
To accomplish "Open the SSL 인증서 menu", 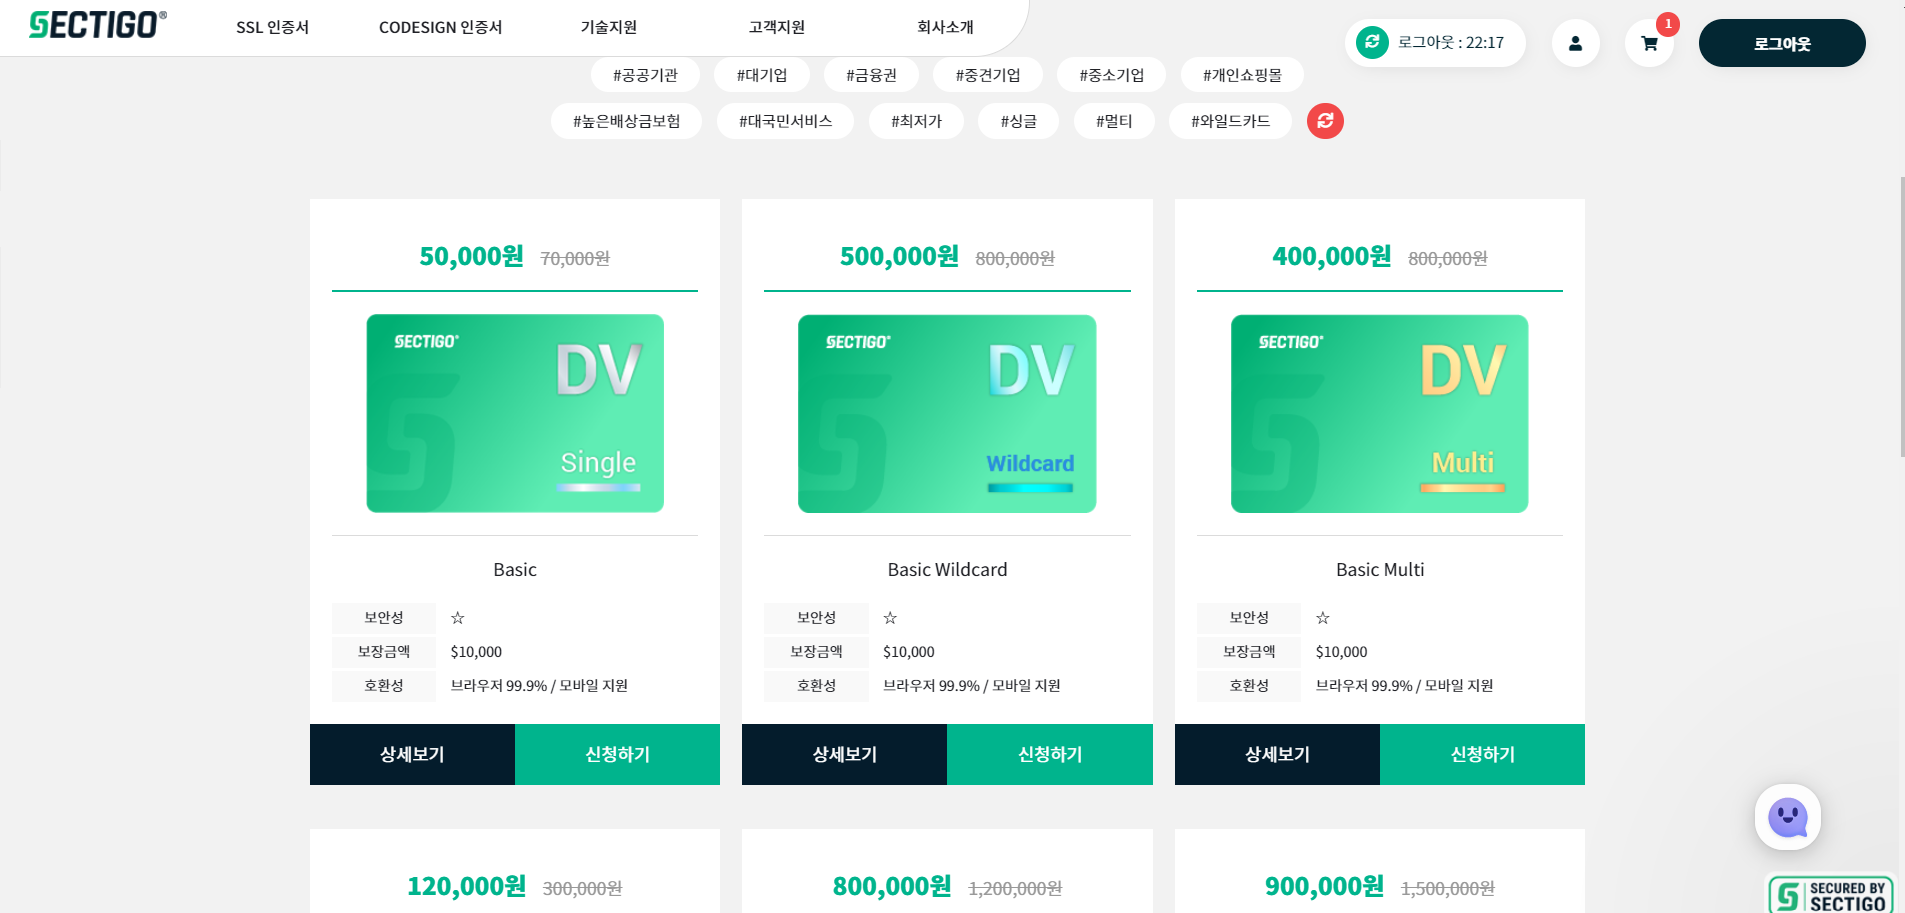I will (273, 27).
